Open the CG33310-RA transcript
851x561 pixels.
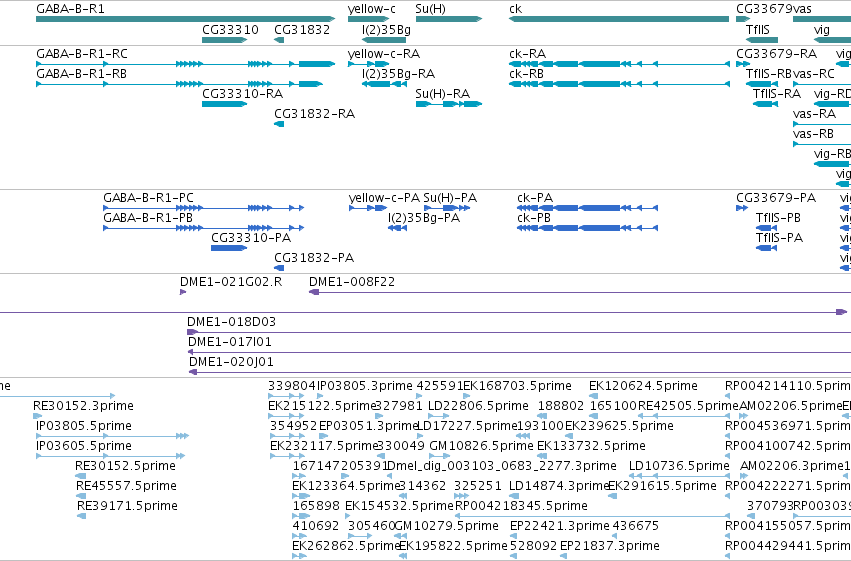coord(224,104)
